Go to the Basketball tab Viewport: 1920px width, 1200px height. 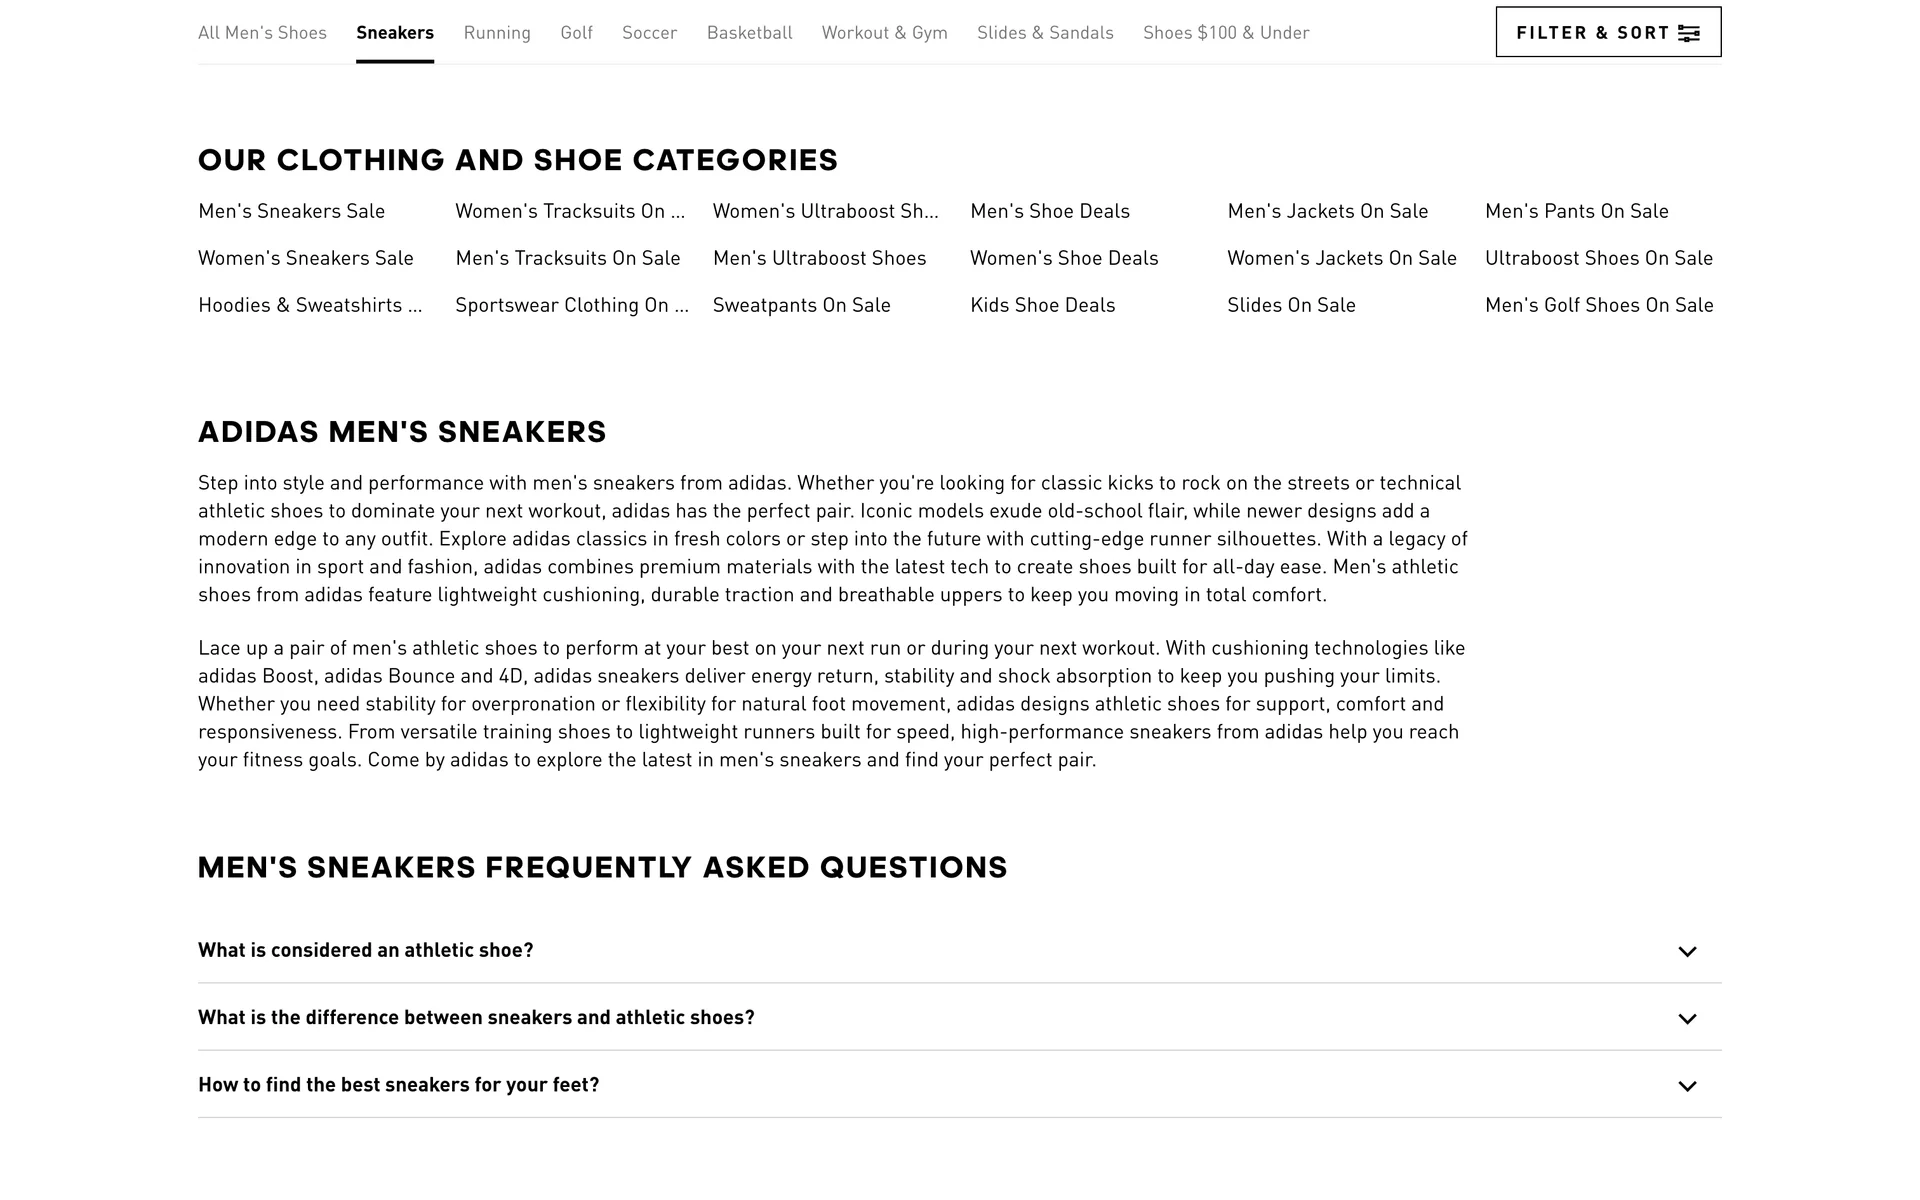[x=749, y=33]
